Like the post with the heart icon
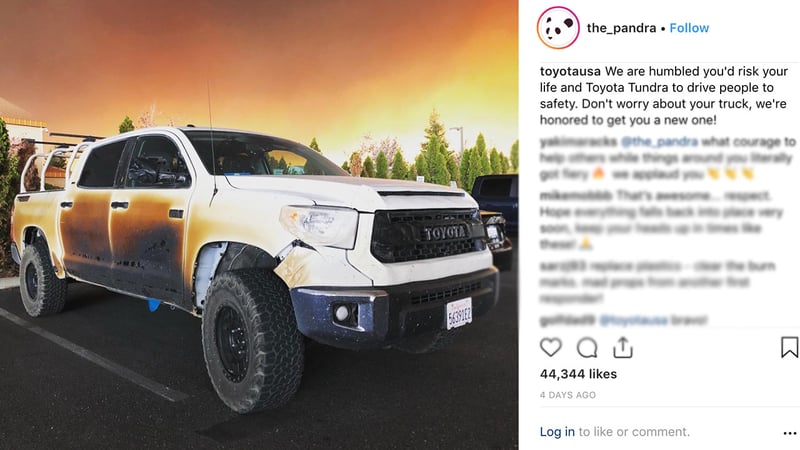Viewport: 800px width, 450px height. point(551,347)
